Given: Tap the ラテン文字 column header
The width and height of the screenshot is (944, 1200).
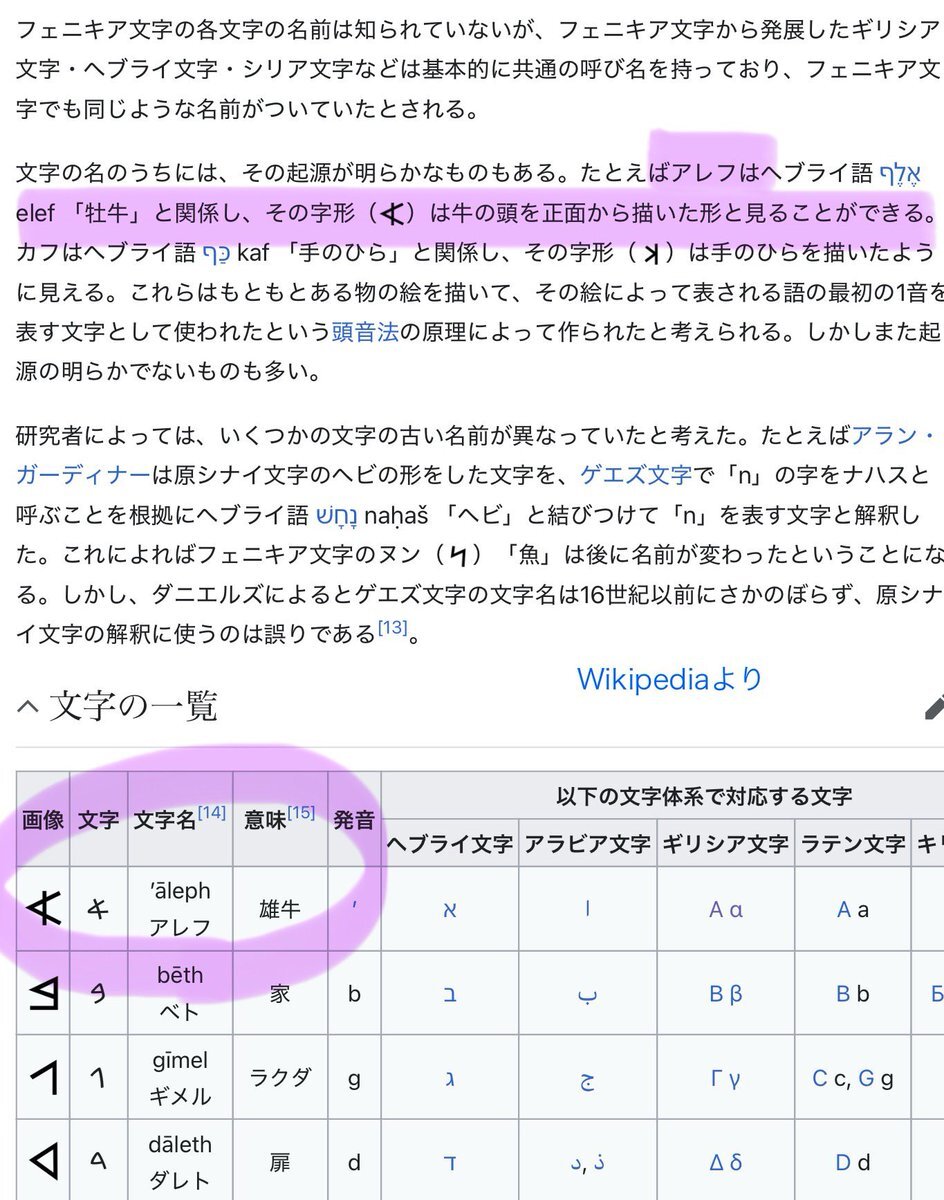Looking at the screenshot, I should coord(852,844).
